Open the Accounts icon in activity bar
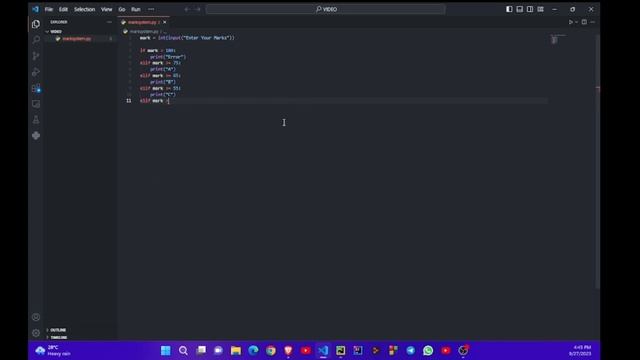The height and width of the screenshot is (360, 640). (36, 317)
